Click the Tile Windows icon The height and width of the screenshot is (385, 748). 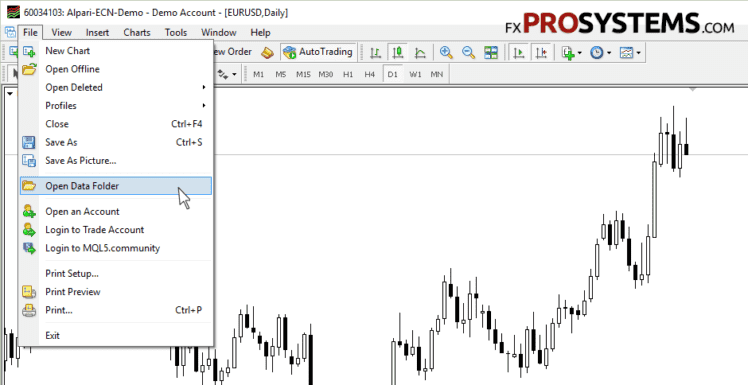[491, 52]
